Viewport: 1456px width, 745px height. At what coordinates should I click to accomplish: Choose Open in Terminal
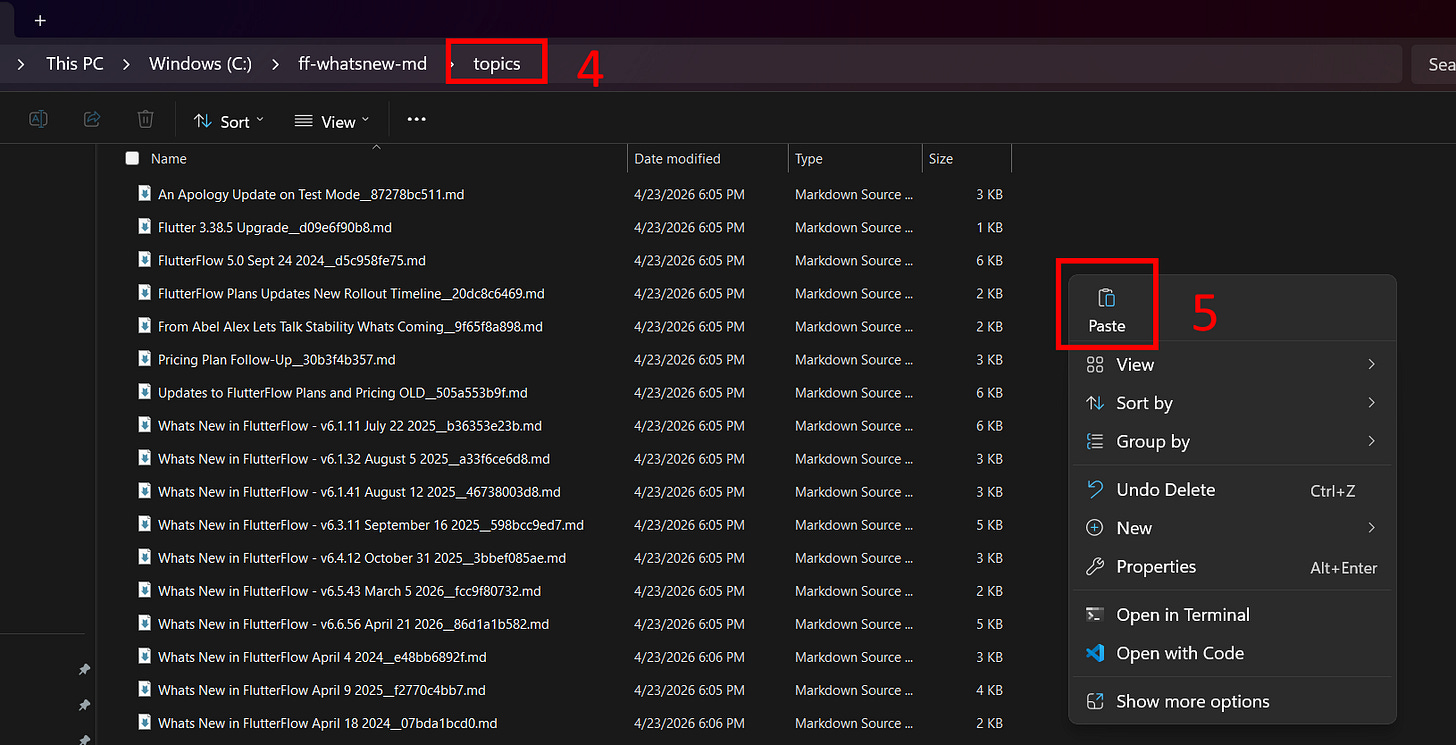(x=1232, y=615)
